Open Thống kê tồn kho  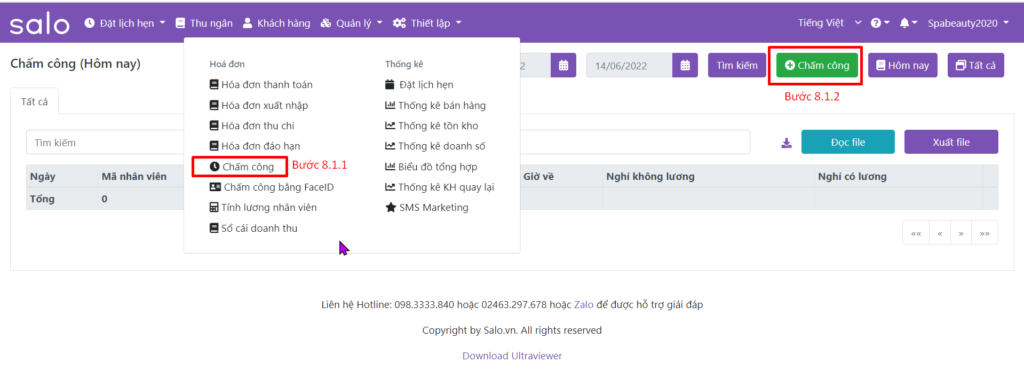pyautogui.click(x=432, y=125)
